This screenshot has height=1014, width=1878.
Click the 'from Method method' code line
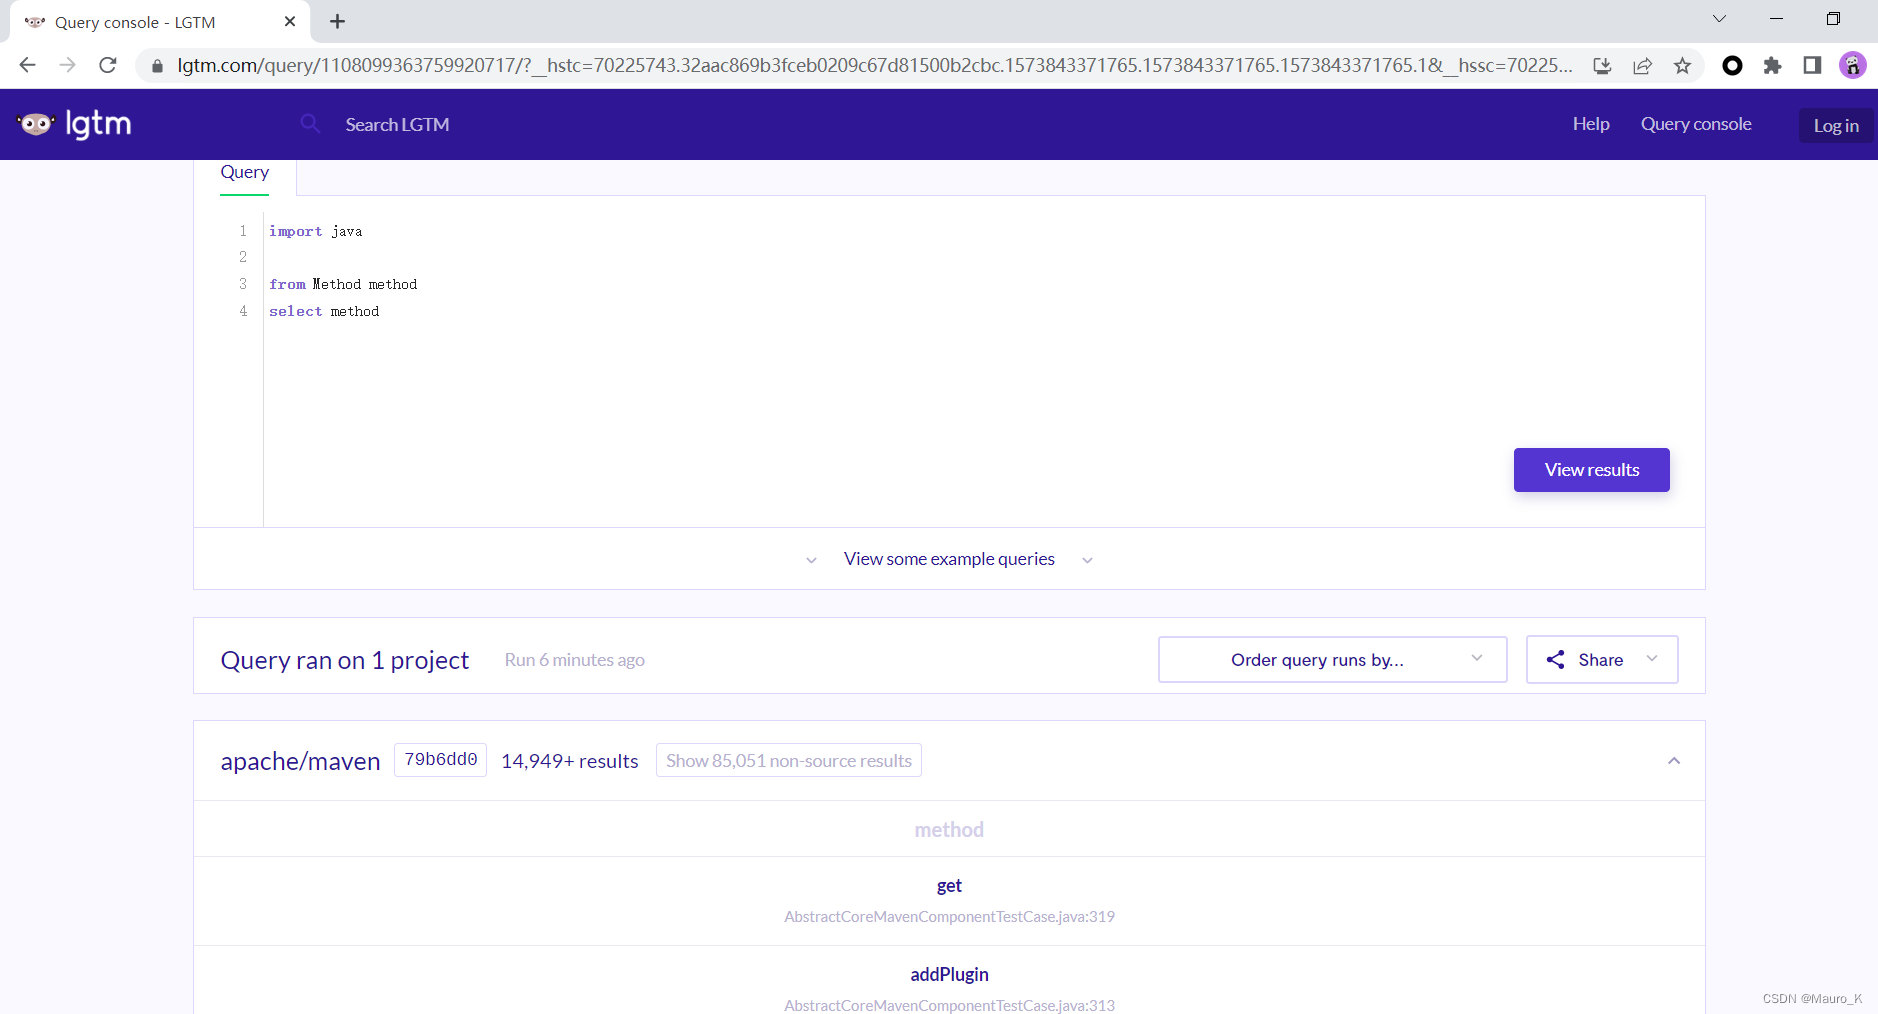coord(343,285)
